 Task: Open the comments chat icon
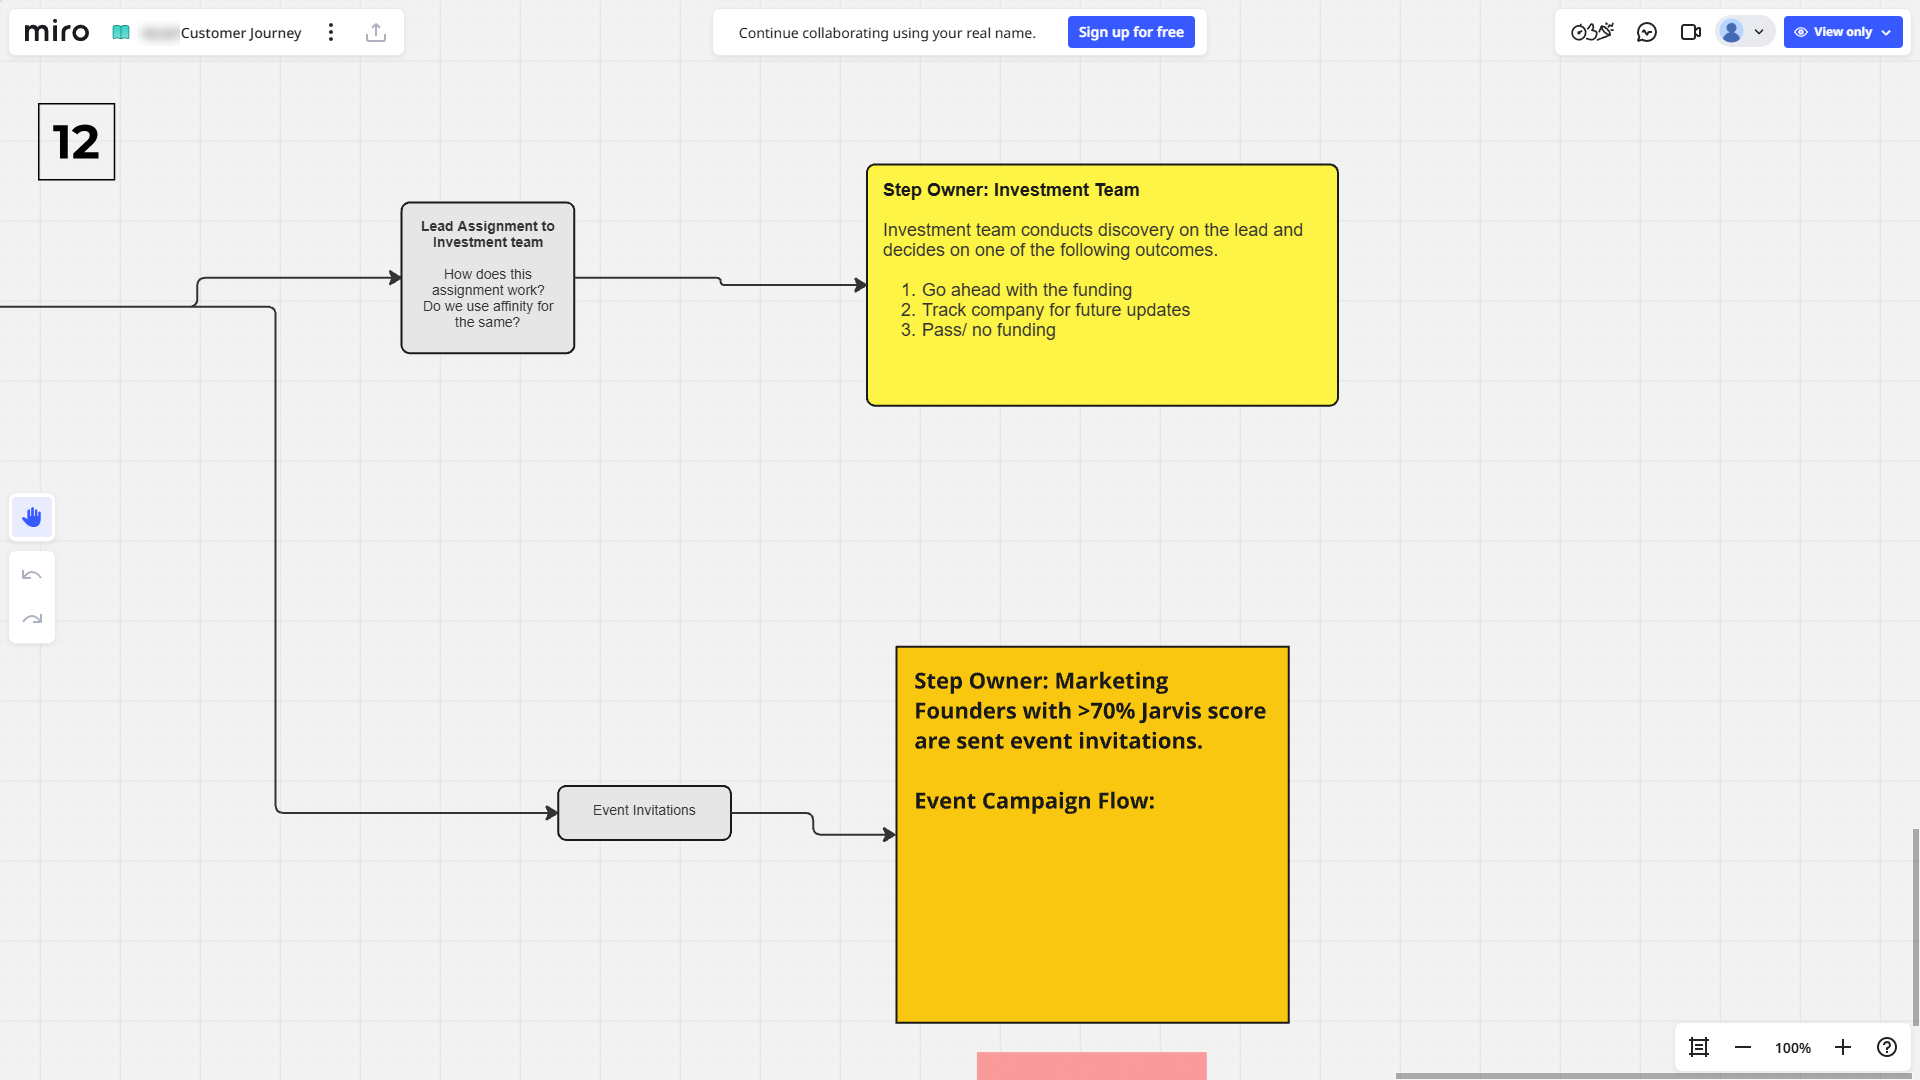click(x=1647, y=32)
